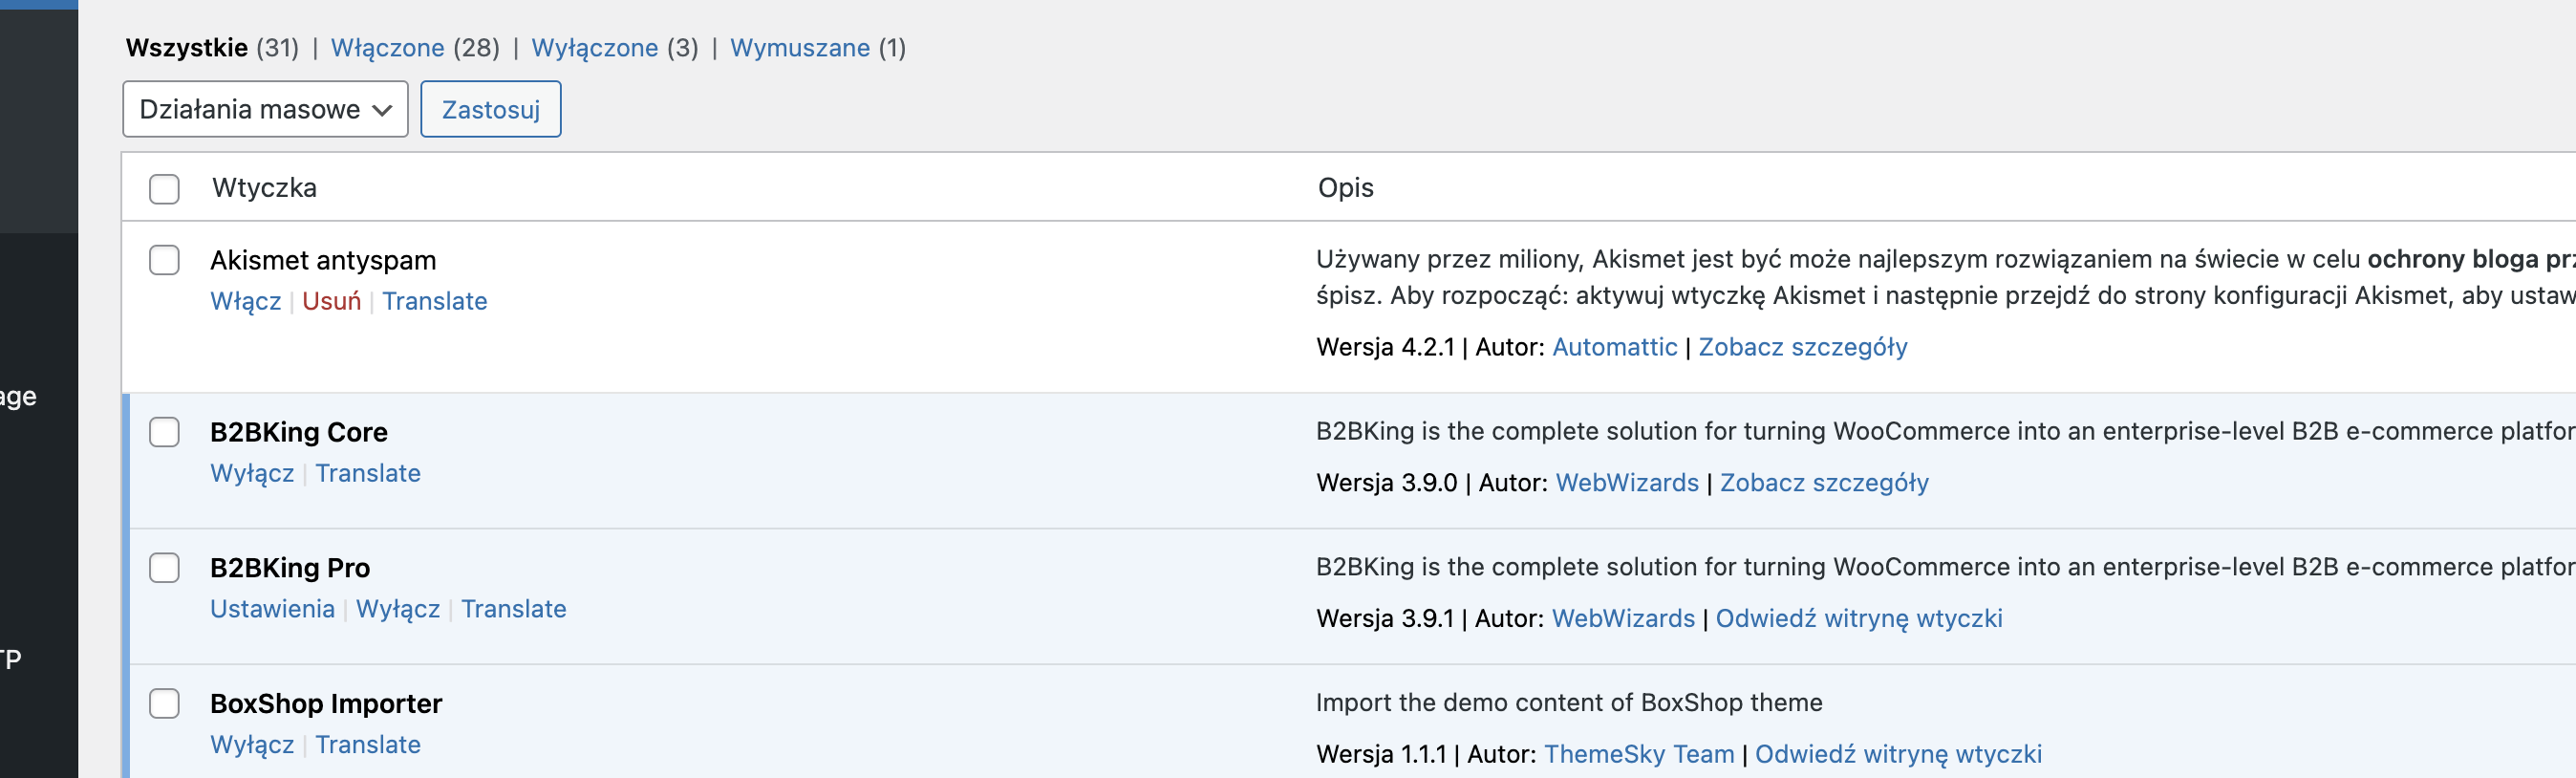Screen dimensions: 2576x778
Task: Click Wyłącz under B2BKing Pro
Action: coord(398,609)
